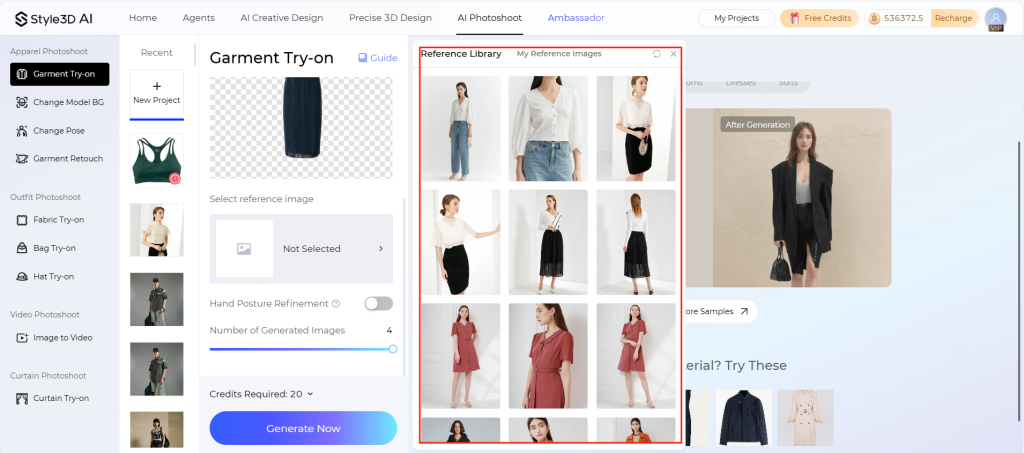The height and width of the screenshot is (453, 1024).
Task: Choose reference: close-up white blouse and denim
Action: [x=548, y=129]
